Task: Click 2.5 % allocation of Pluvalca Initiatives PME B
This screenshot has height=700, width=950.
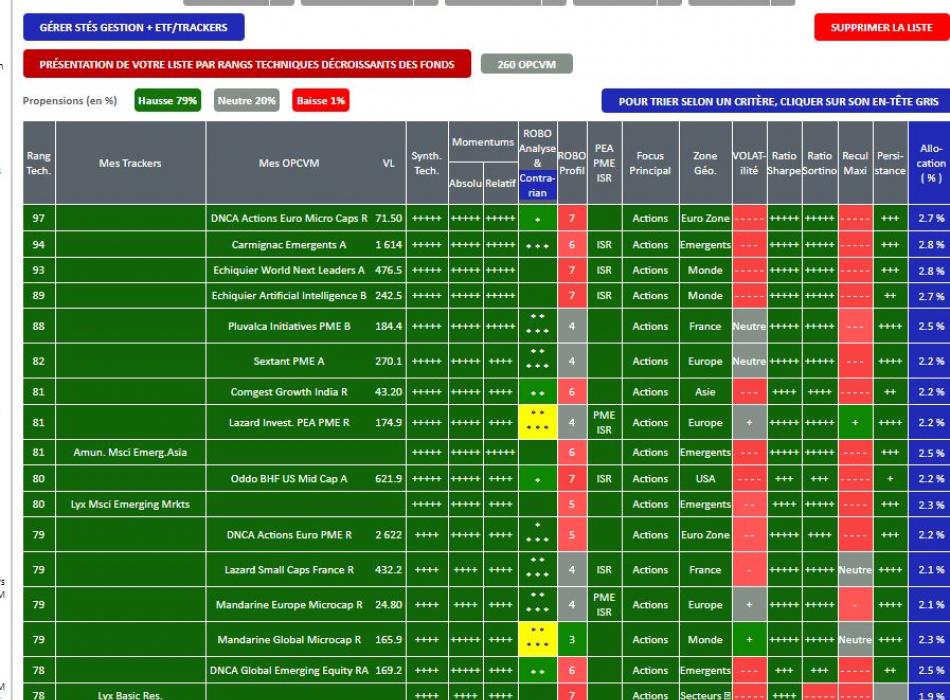Action: click(x=930, y=326)
